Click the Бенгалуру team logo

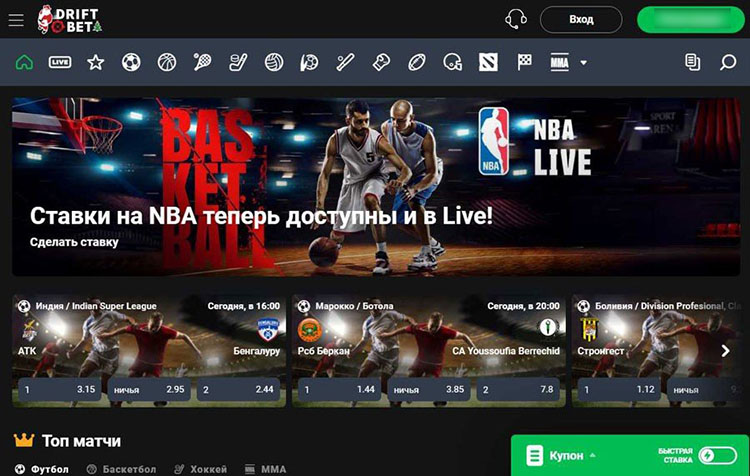[x=268, y=330]
